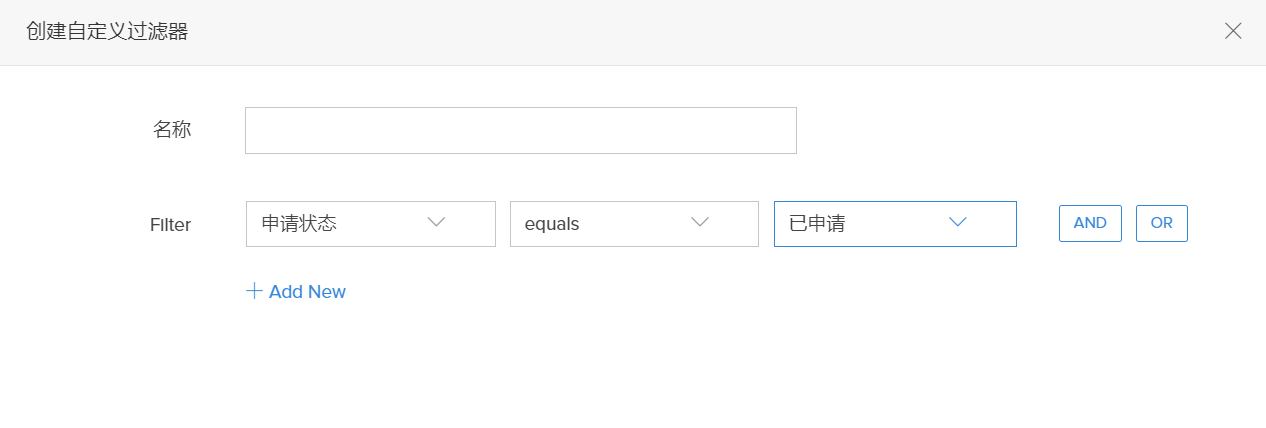Focus the 名称 text input field
Image resolution: width=1266 pixels, height=428 pixels.
pyautogui.click(x=520, y=130)
